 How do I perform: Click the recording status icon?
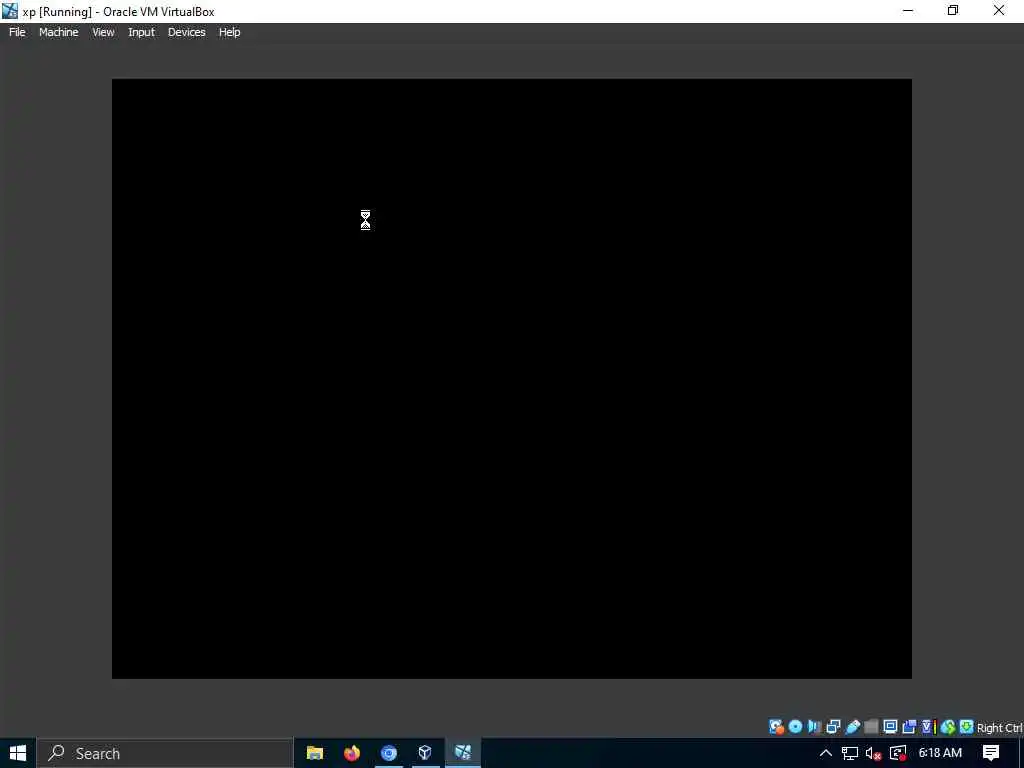909,727
